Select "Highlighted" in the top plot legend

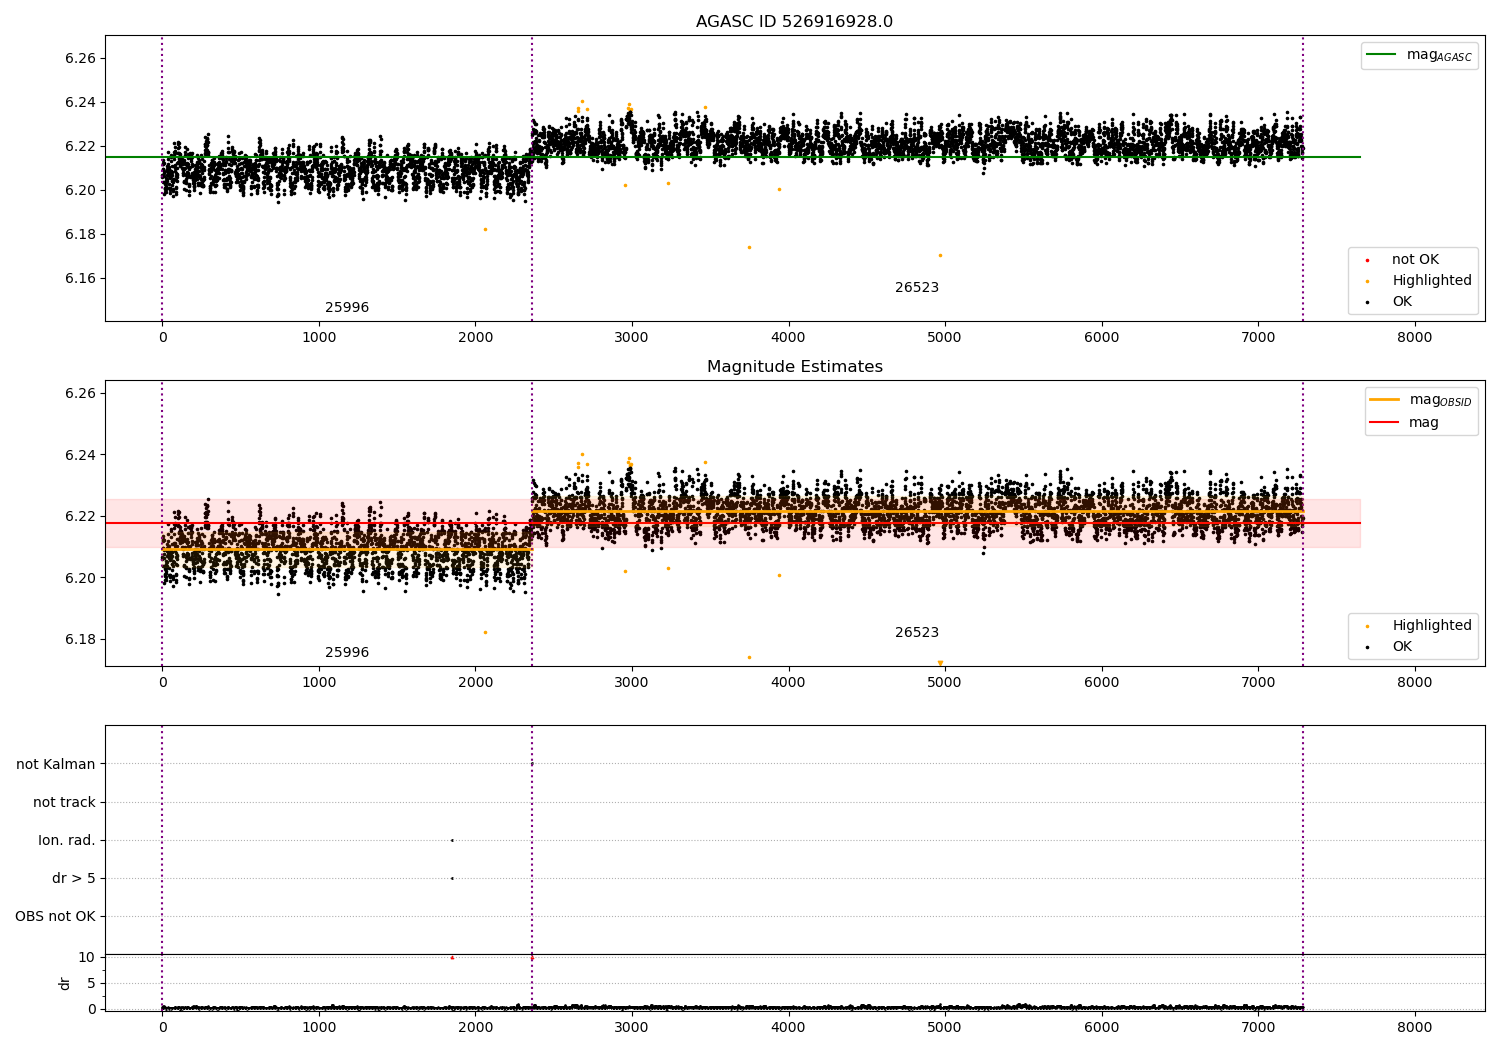(1432, 281)
